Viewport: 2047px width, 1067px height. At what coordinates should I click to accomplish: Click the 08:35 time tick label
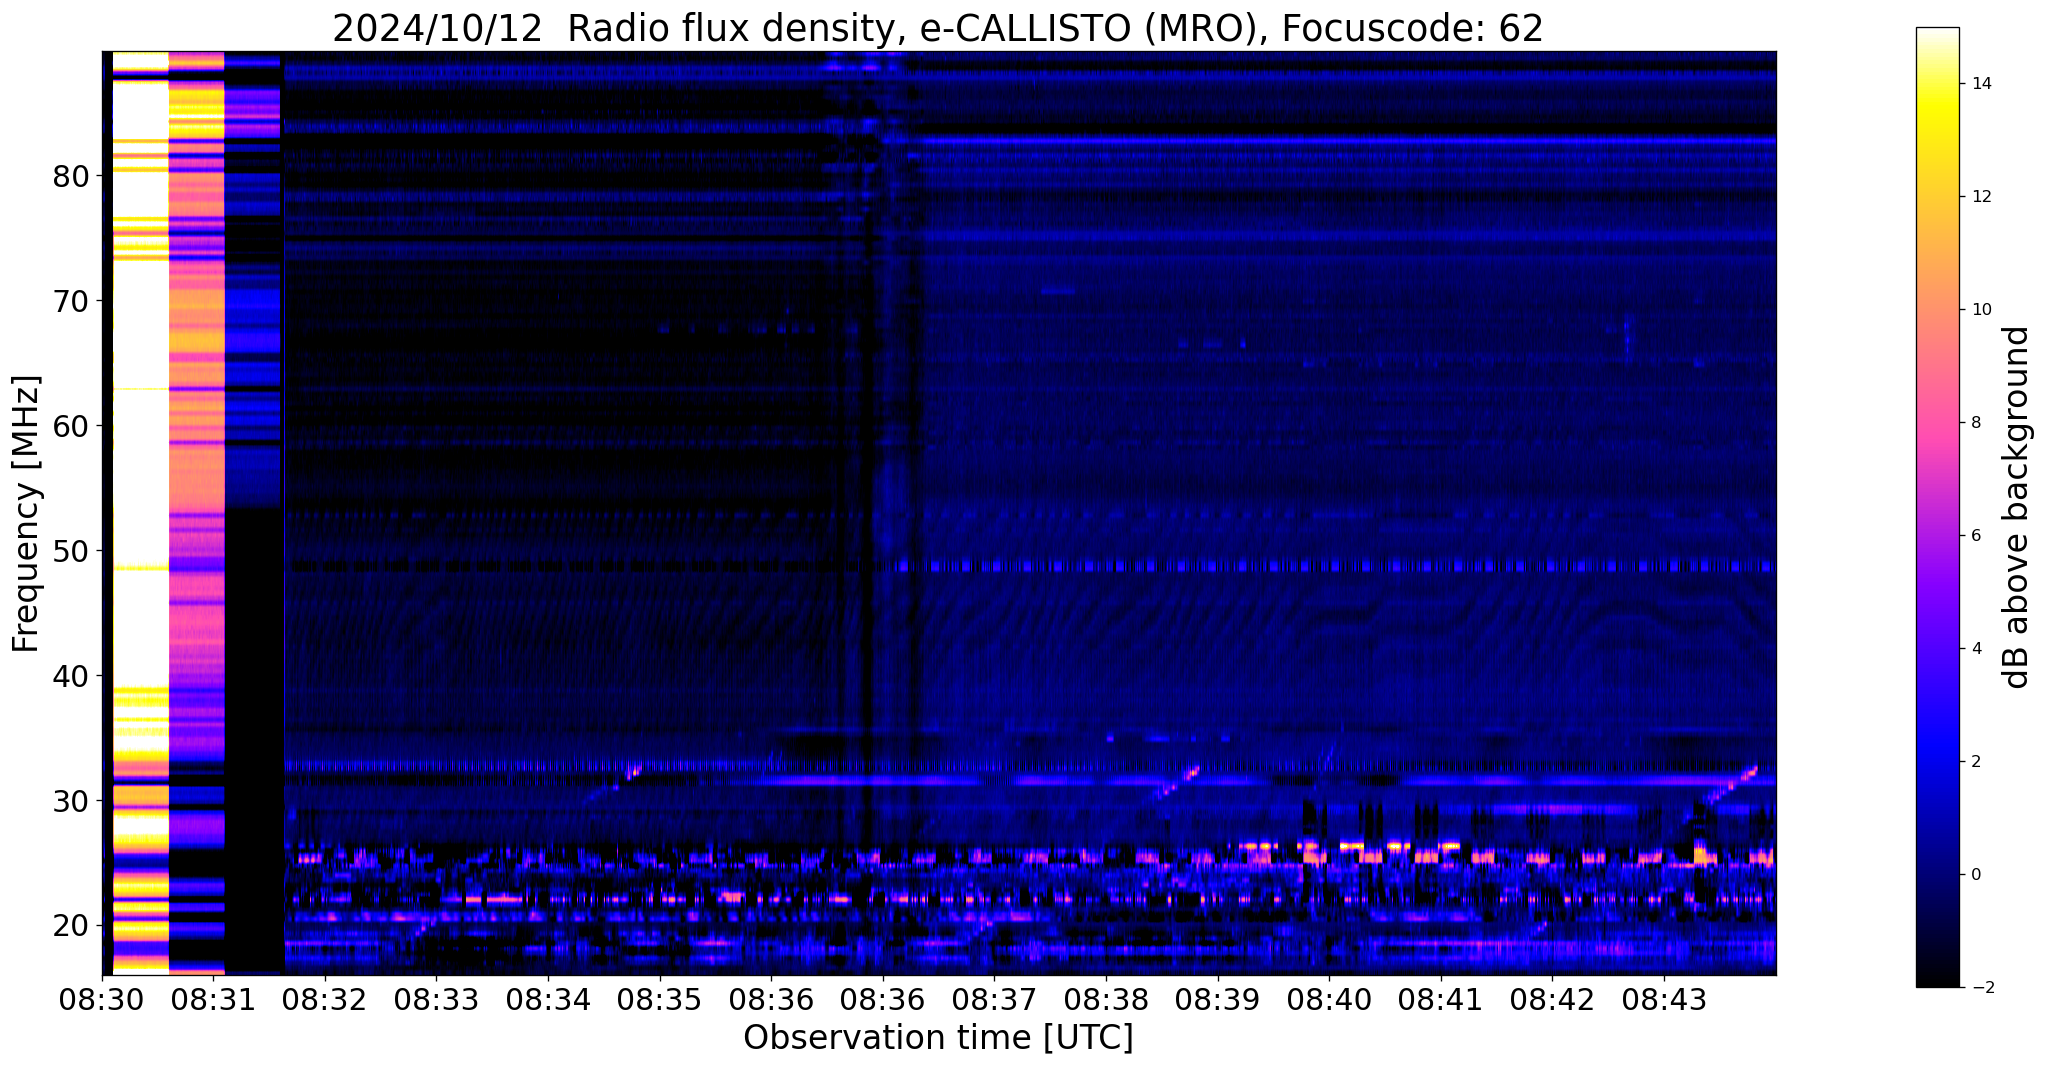(660, 999)
